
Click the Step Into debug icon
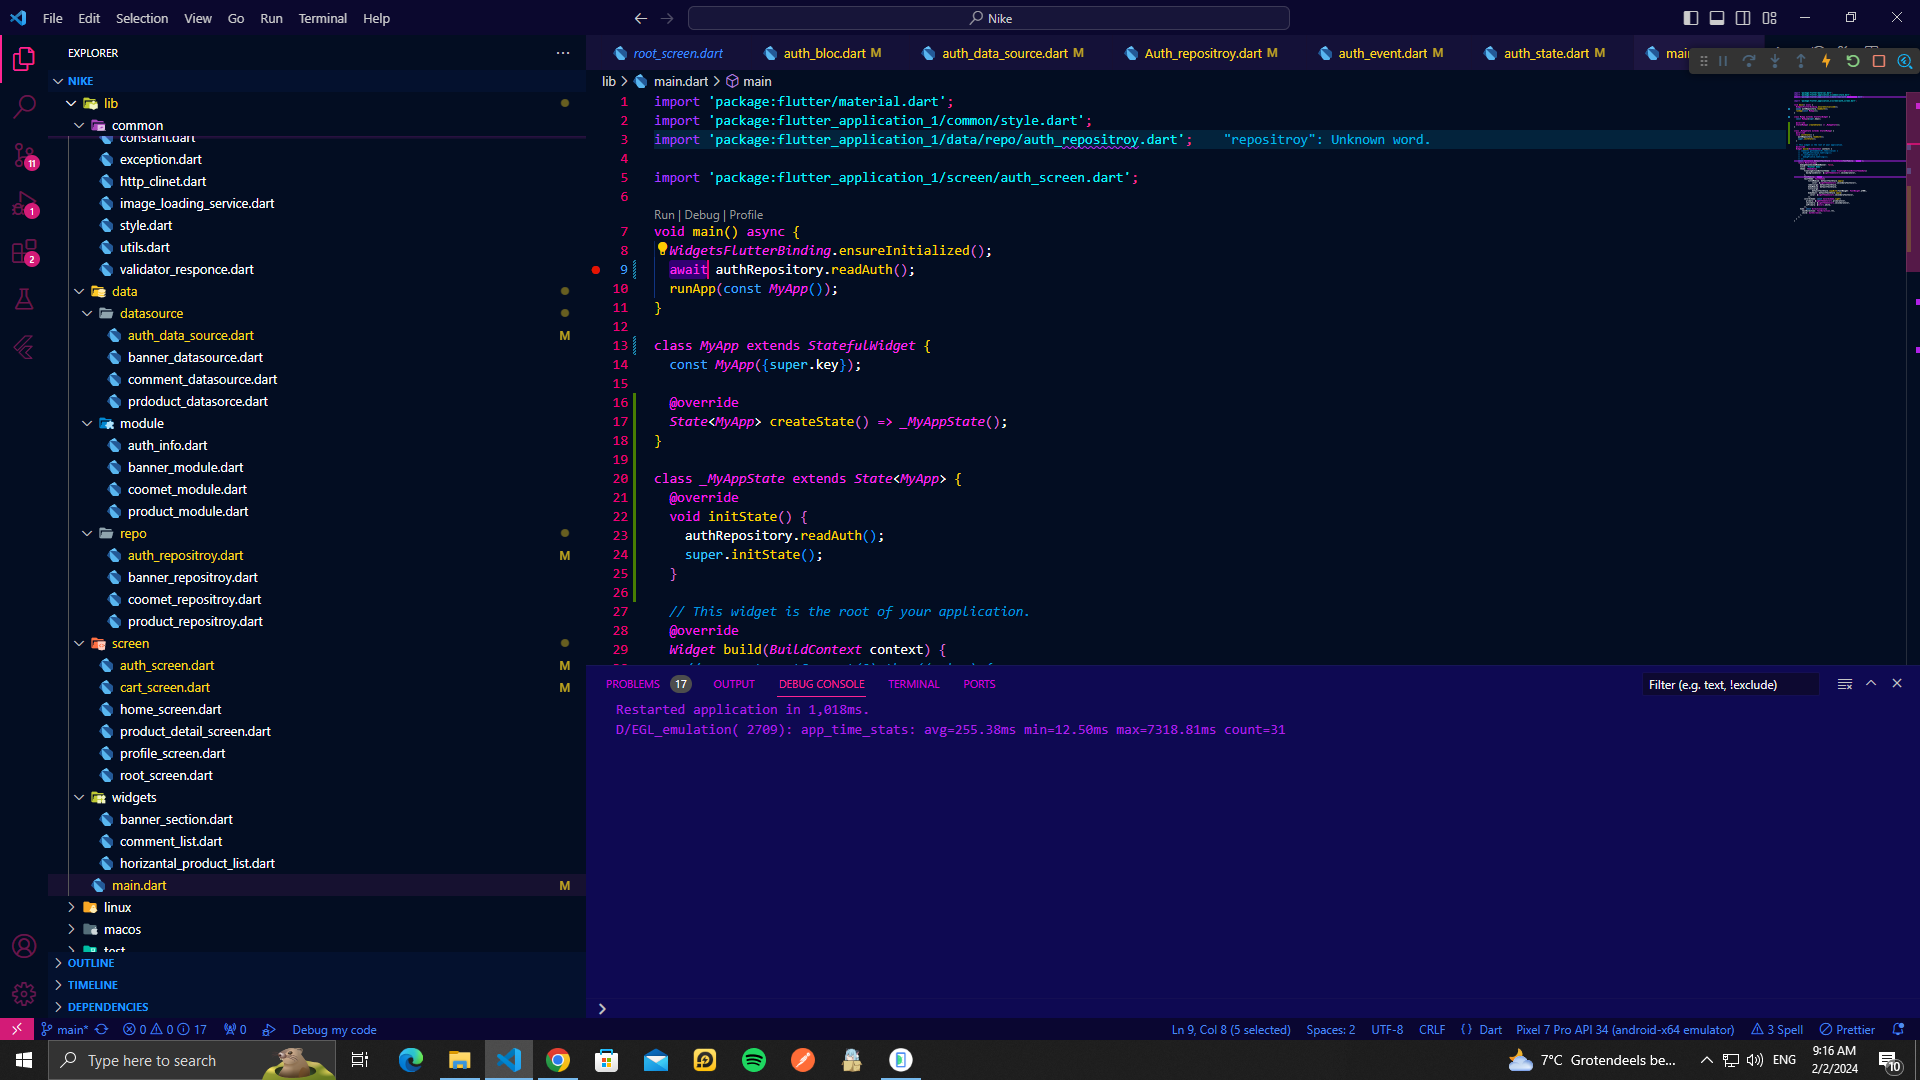[1775, 61]
